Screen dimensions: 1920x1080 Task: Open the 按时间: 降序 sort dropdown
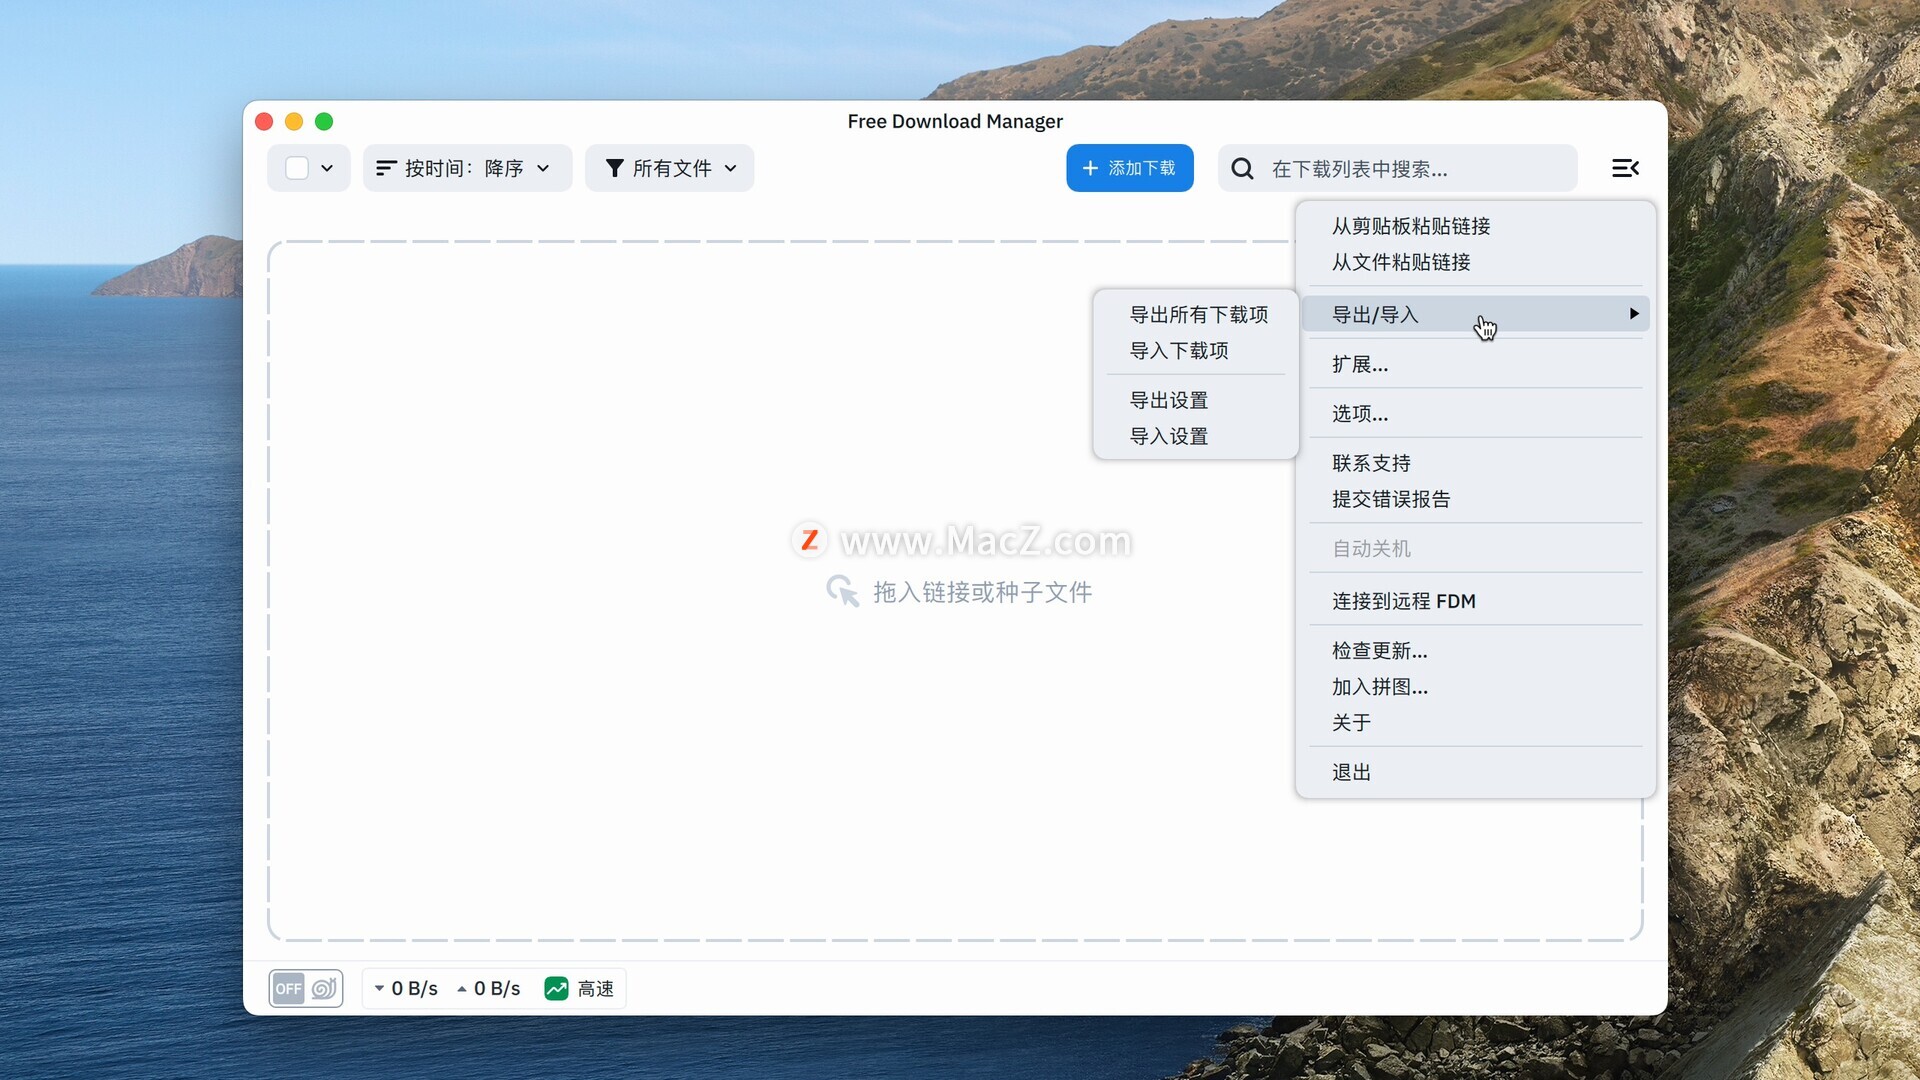(x=466, y=168)
